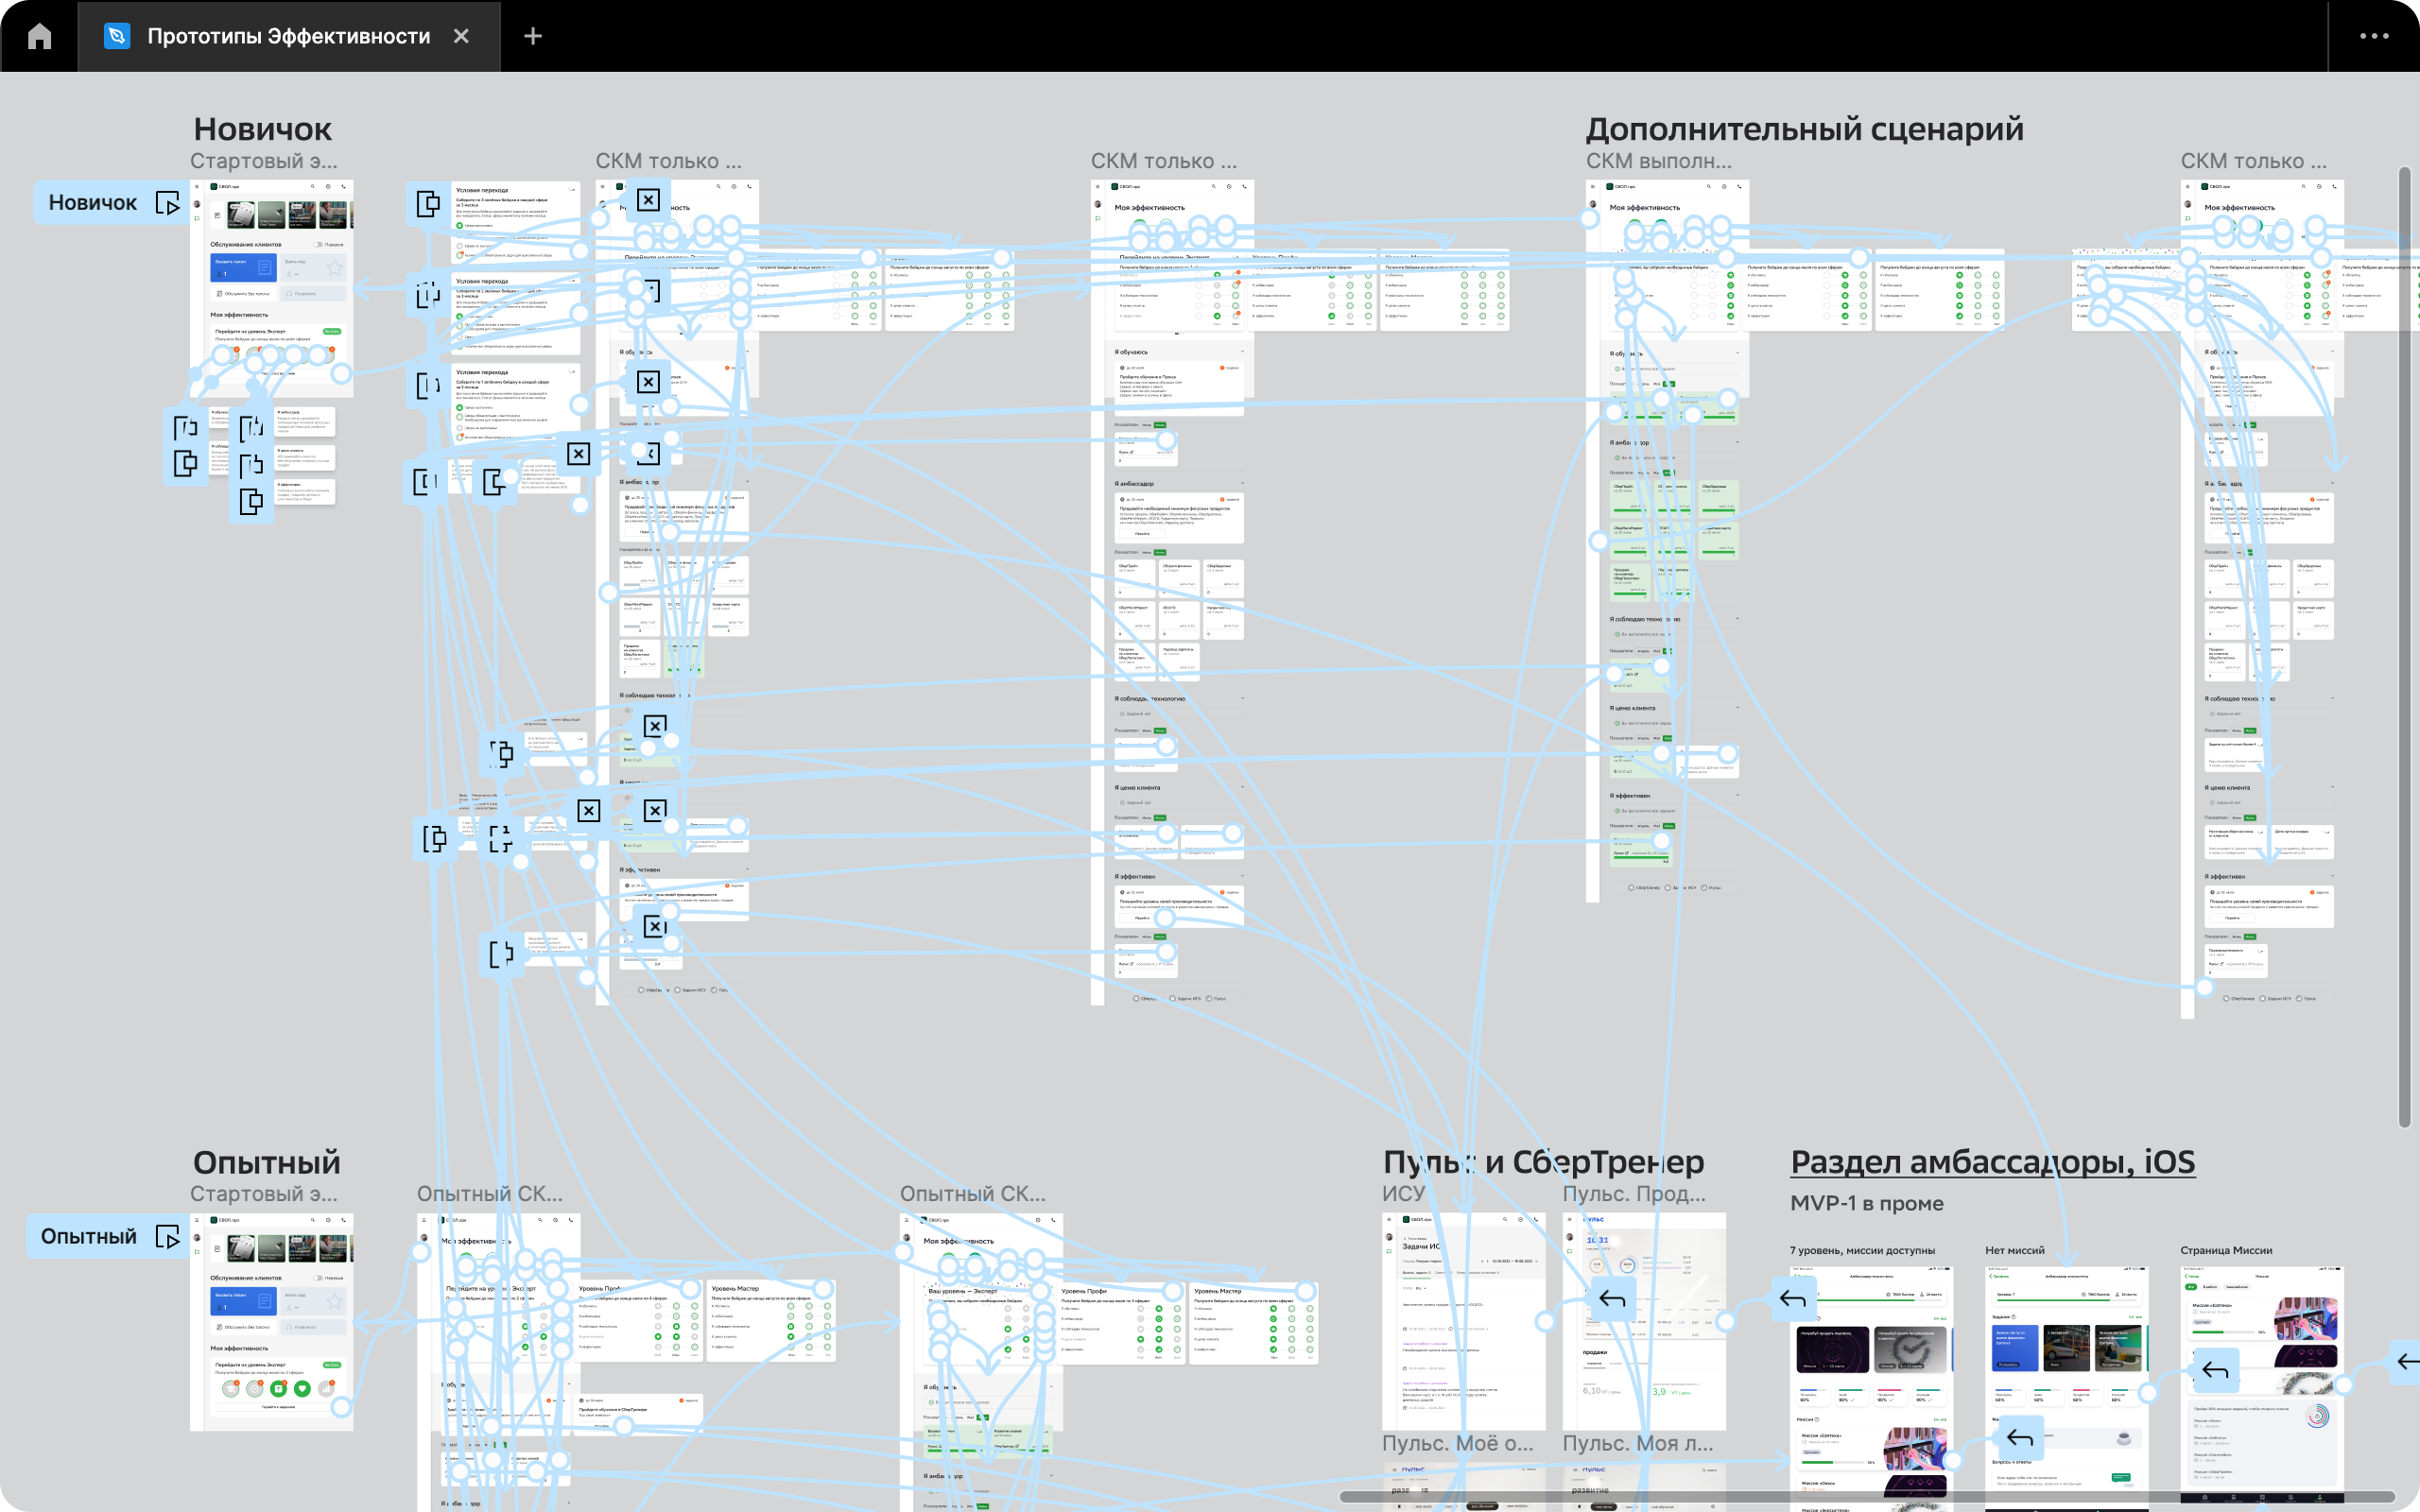Screen dimensions: 2420x1512
Task: Click the play icon on Новичок flow
Action: [167, 203]
